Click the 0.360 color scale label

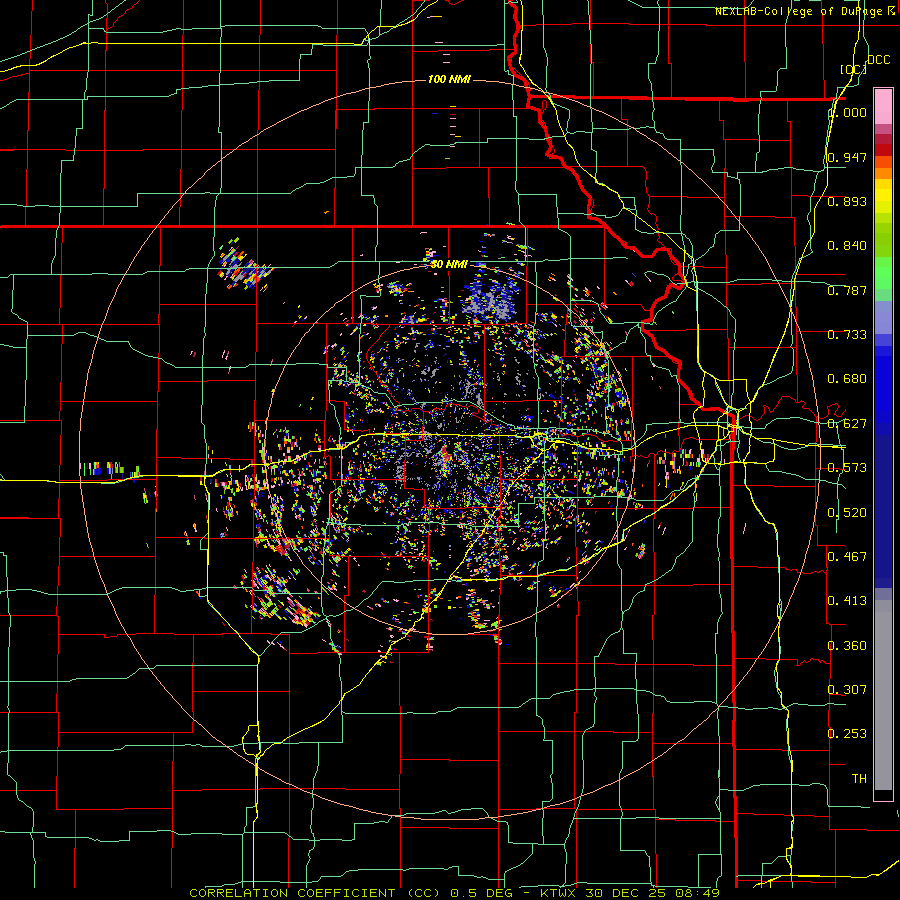847,646
